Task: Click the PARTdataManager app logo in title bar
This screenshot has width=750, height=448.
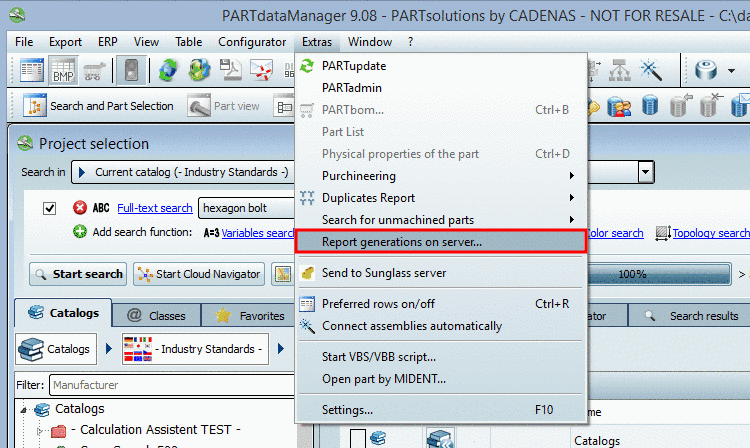Action: click(17, 15)
